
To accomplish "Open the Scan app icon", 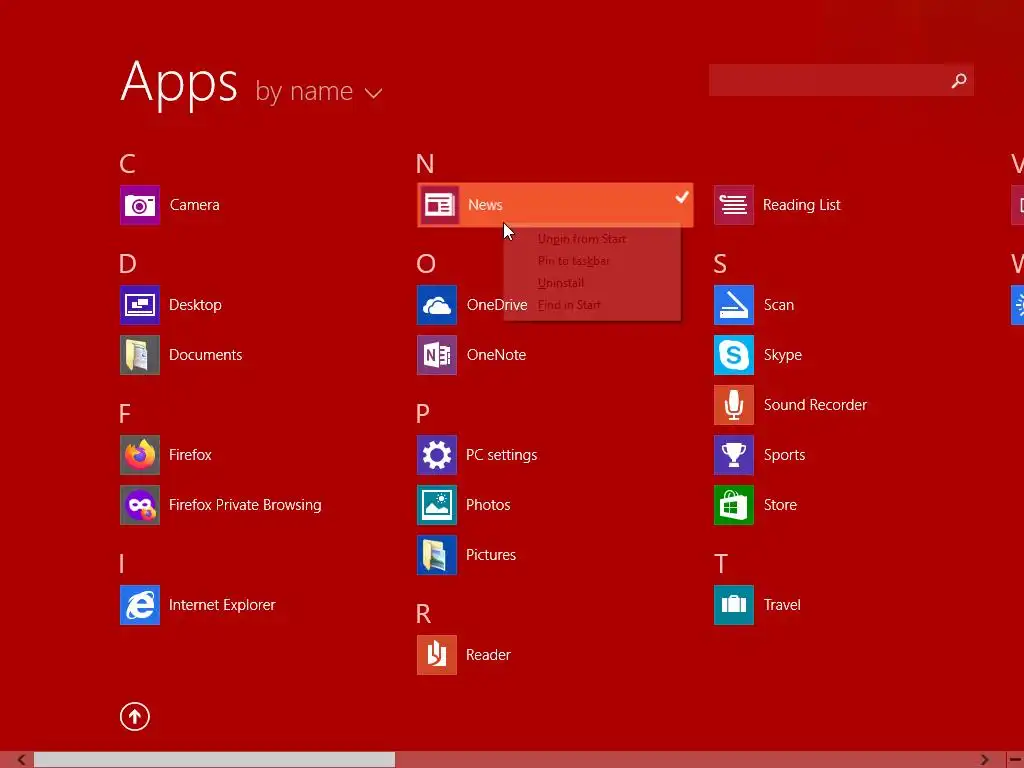I will pos(734,305).
